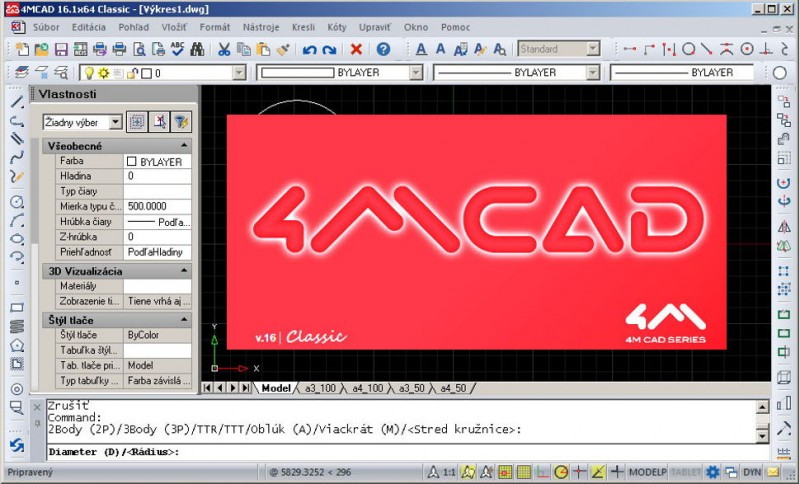The image size is (800, 484).
Task: Toggle DYN dynamic input in status bar
Action: tap(752, 472)
